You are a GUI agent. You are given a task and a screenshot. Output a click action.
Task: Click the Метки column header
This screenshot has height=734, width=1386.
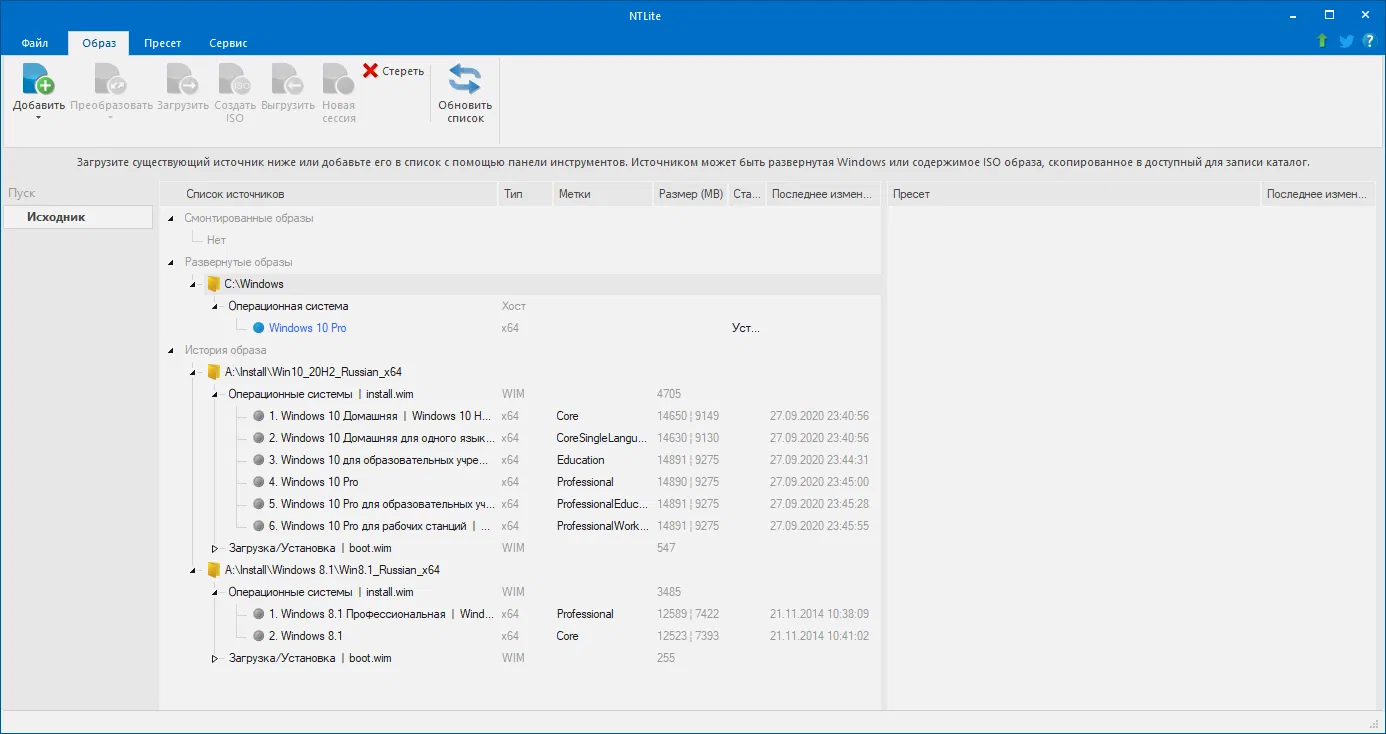click(575, 194)
